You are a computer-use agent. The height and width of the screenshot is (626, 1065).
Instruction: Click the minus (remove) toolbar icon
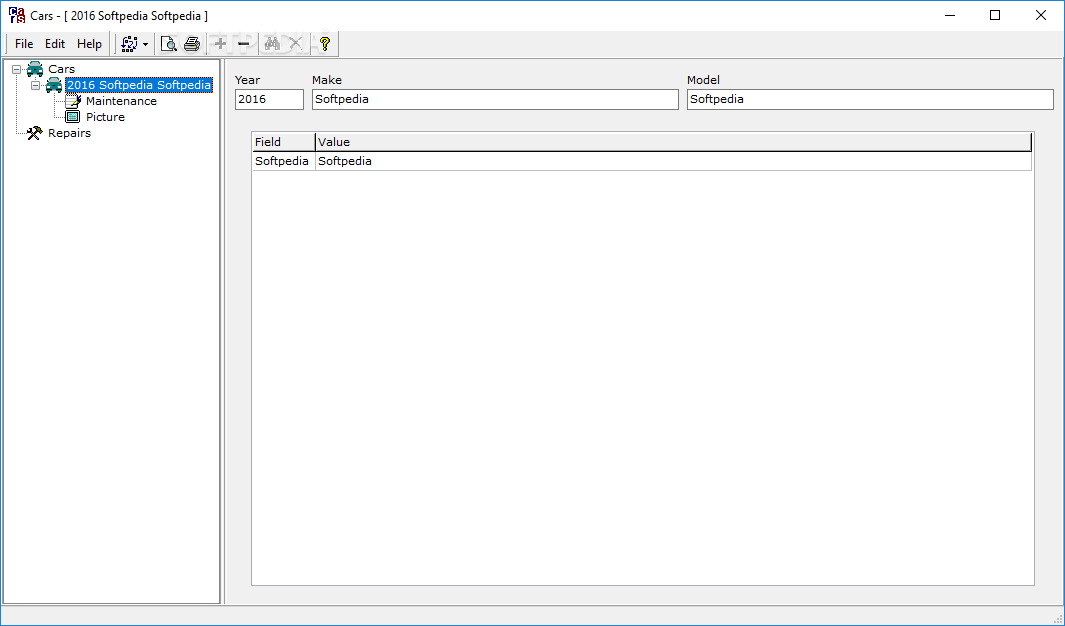click(244, 44)
